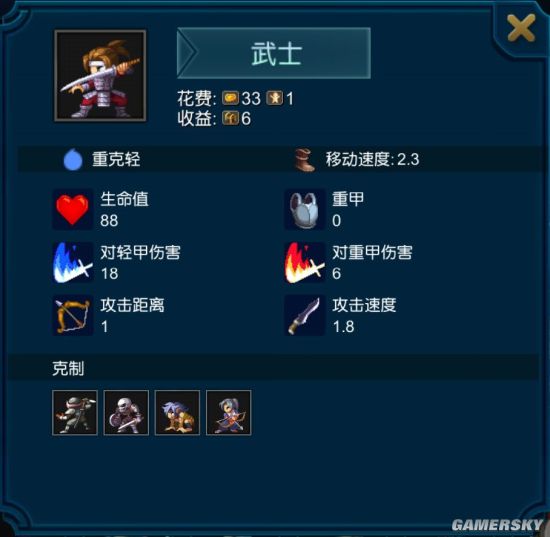Click the population cost icon

(275, 99)
